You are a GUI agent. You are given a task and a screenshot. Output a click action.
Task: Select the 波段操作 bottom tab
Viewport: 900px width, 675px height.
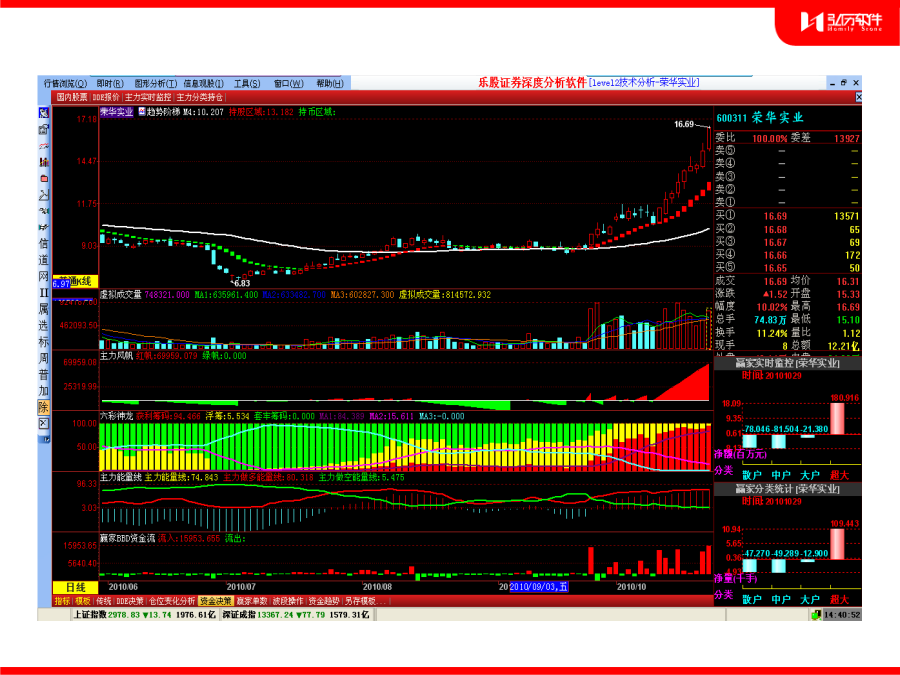[x=288, y=601]
